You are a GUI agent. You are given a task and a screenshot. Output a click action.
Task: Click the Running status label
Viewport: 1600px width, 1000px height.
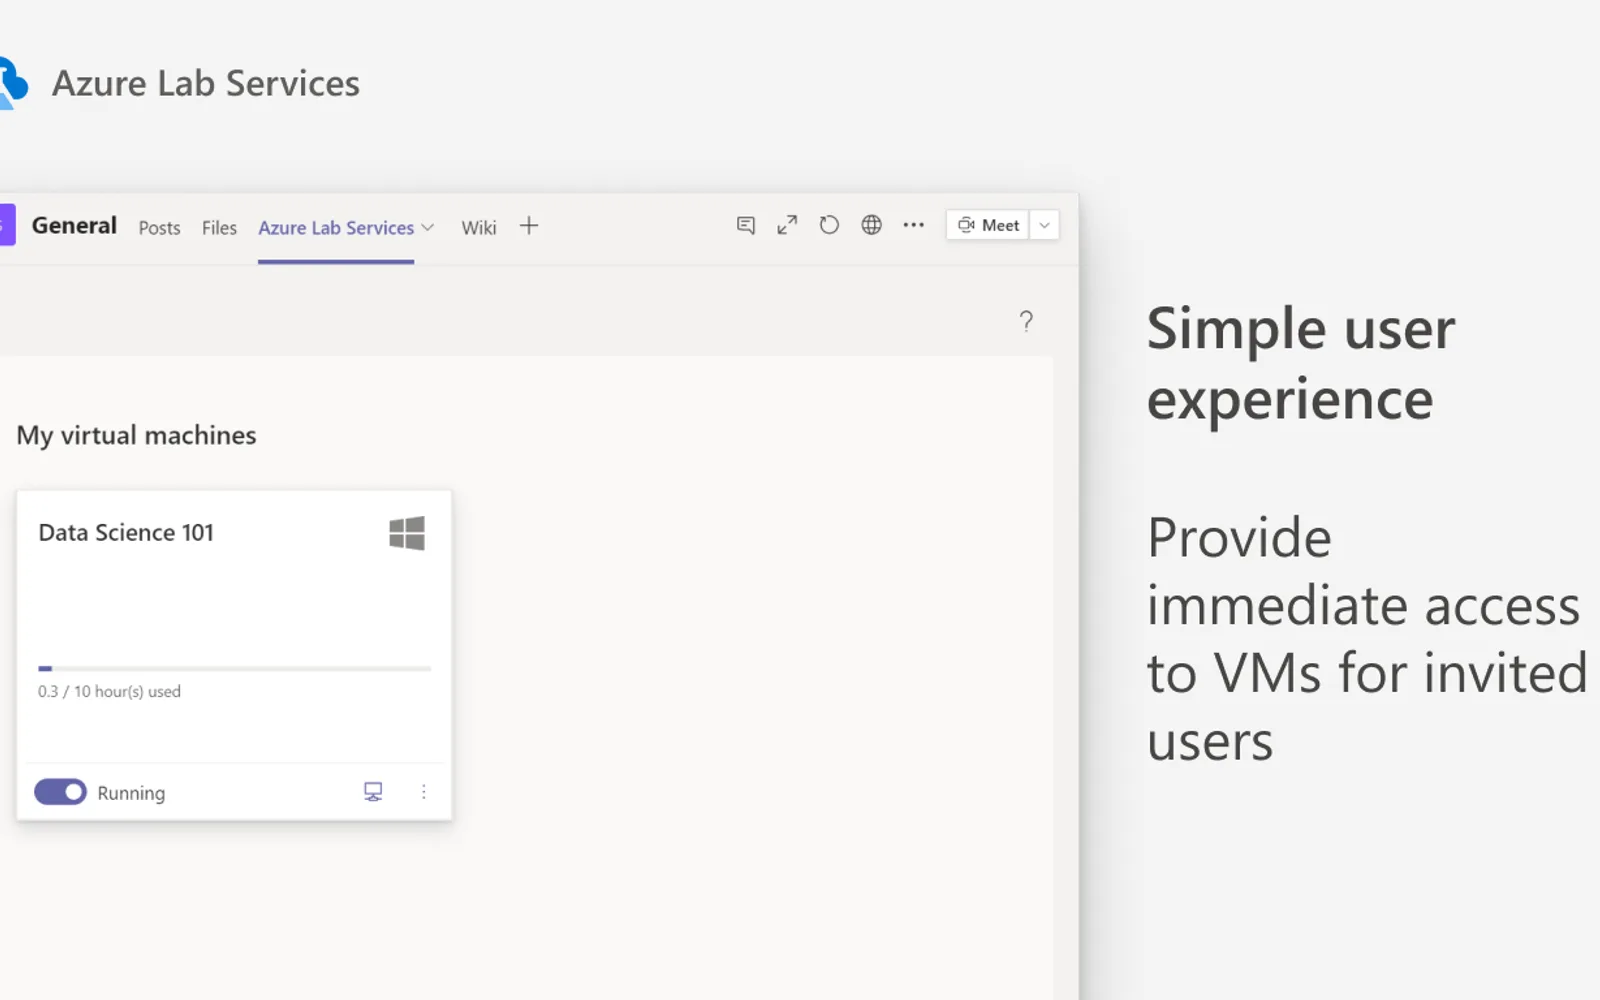coord(131,793)
